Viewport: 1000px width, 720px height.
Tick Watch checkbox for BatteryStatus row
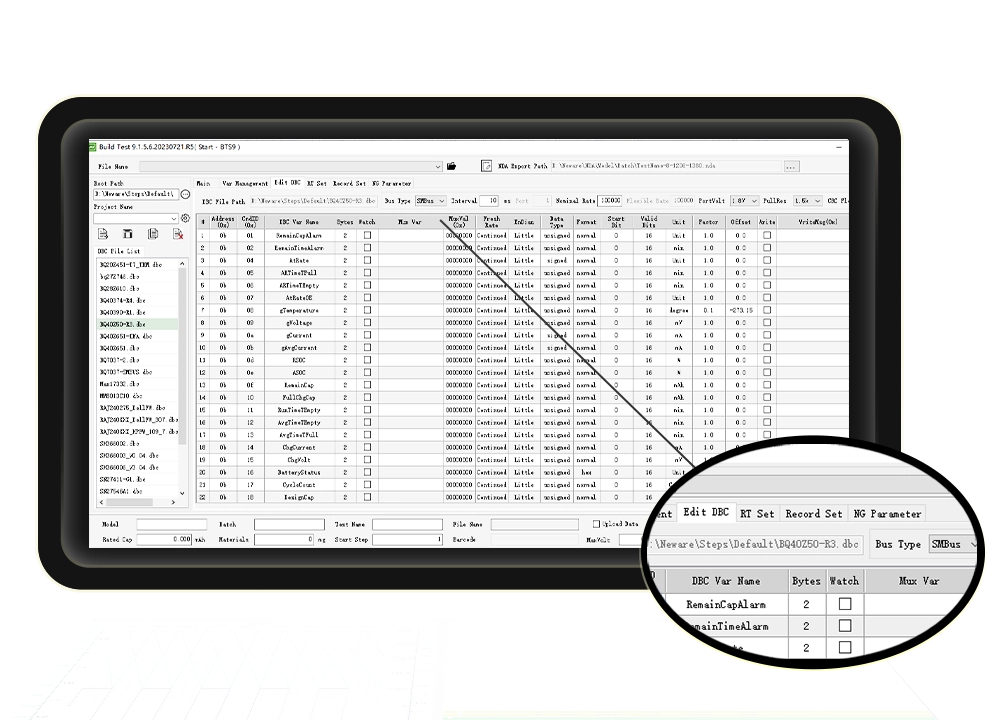(367, 472)
